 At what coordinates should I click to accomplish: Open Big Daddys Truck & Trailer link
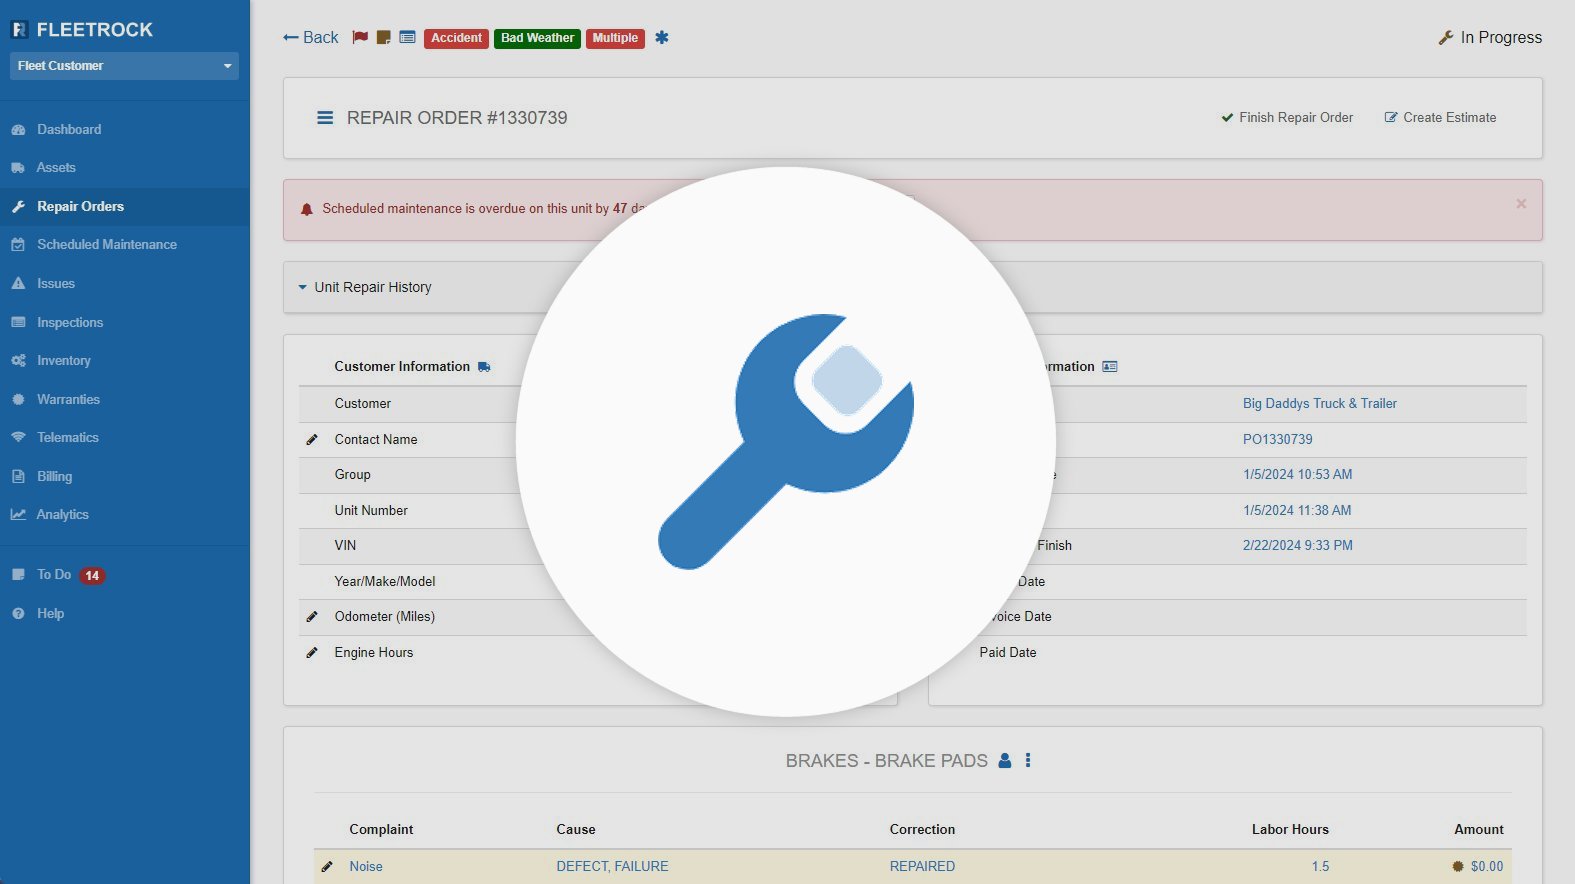tap(1320, 404)
